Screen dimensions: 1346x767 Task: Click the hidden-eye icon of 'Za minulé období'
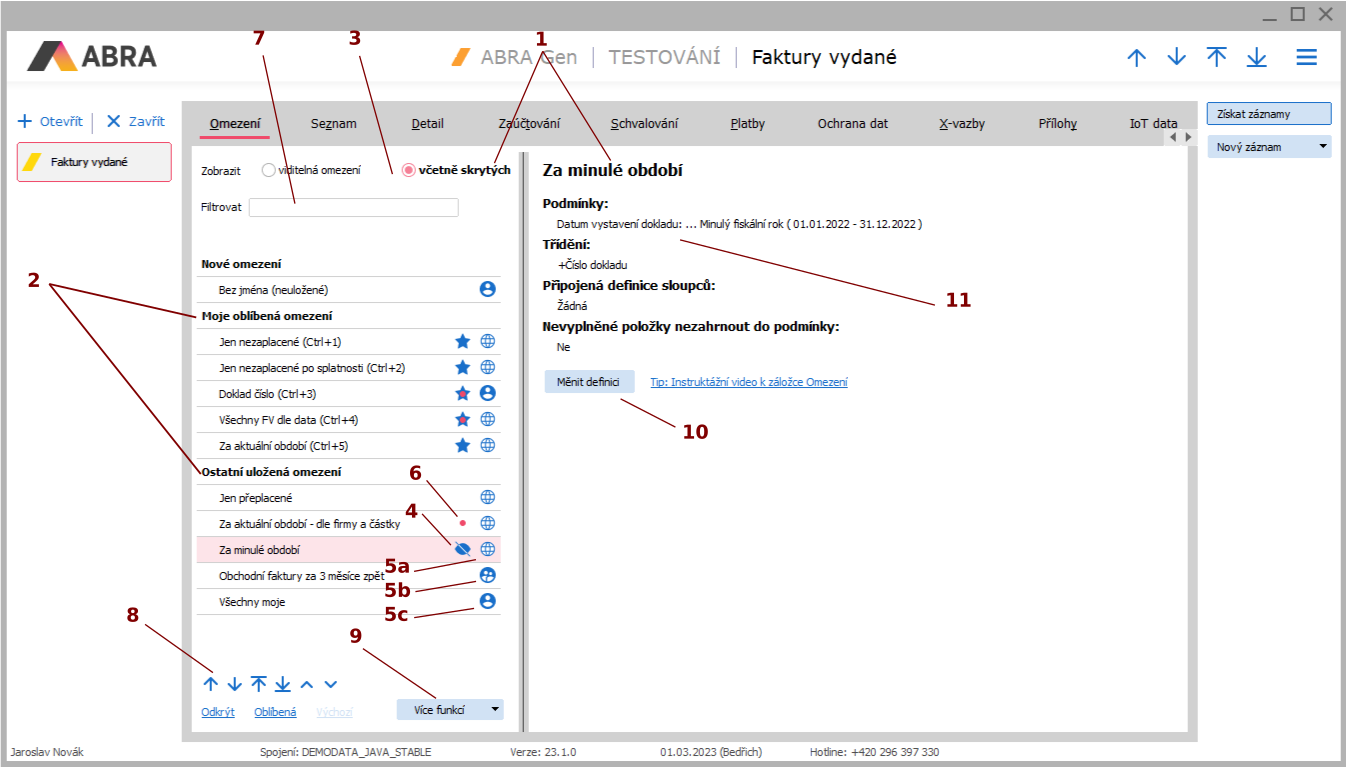tap(462, 549)
